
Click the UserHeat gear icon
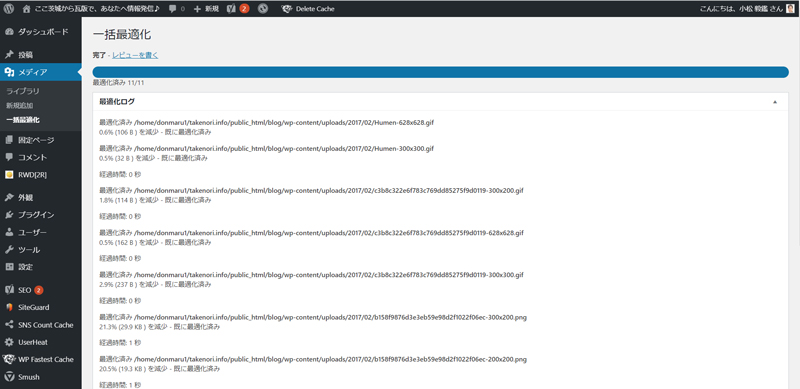tap(9, 342)
